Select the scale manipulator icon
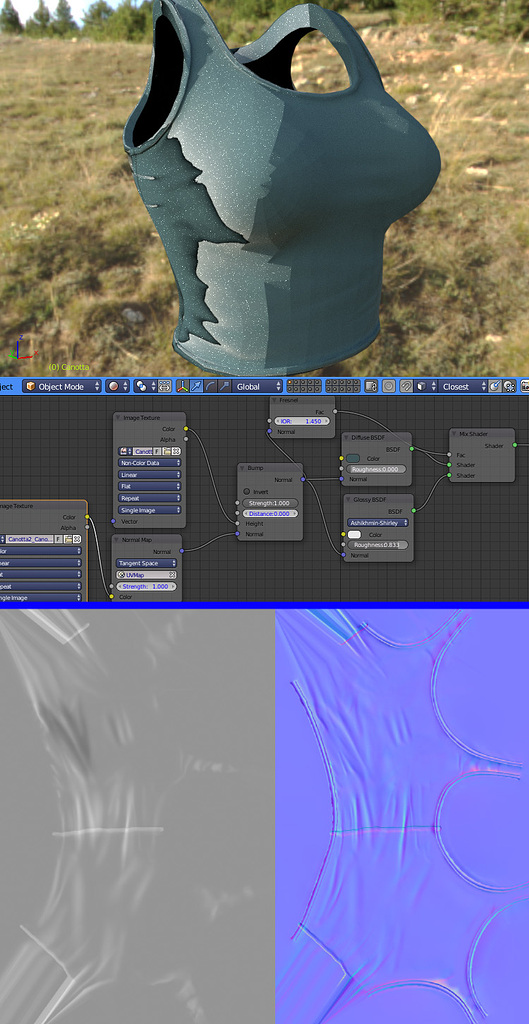The width and height of the screenshot is (529, 1024). (x=224, y=387)
